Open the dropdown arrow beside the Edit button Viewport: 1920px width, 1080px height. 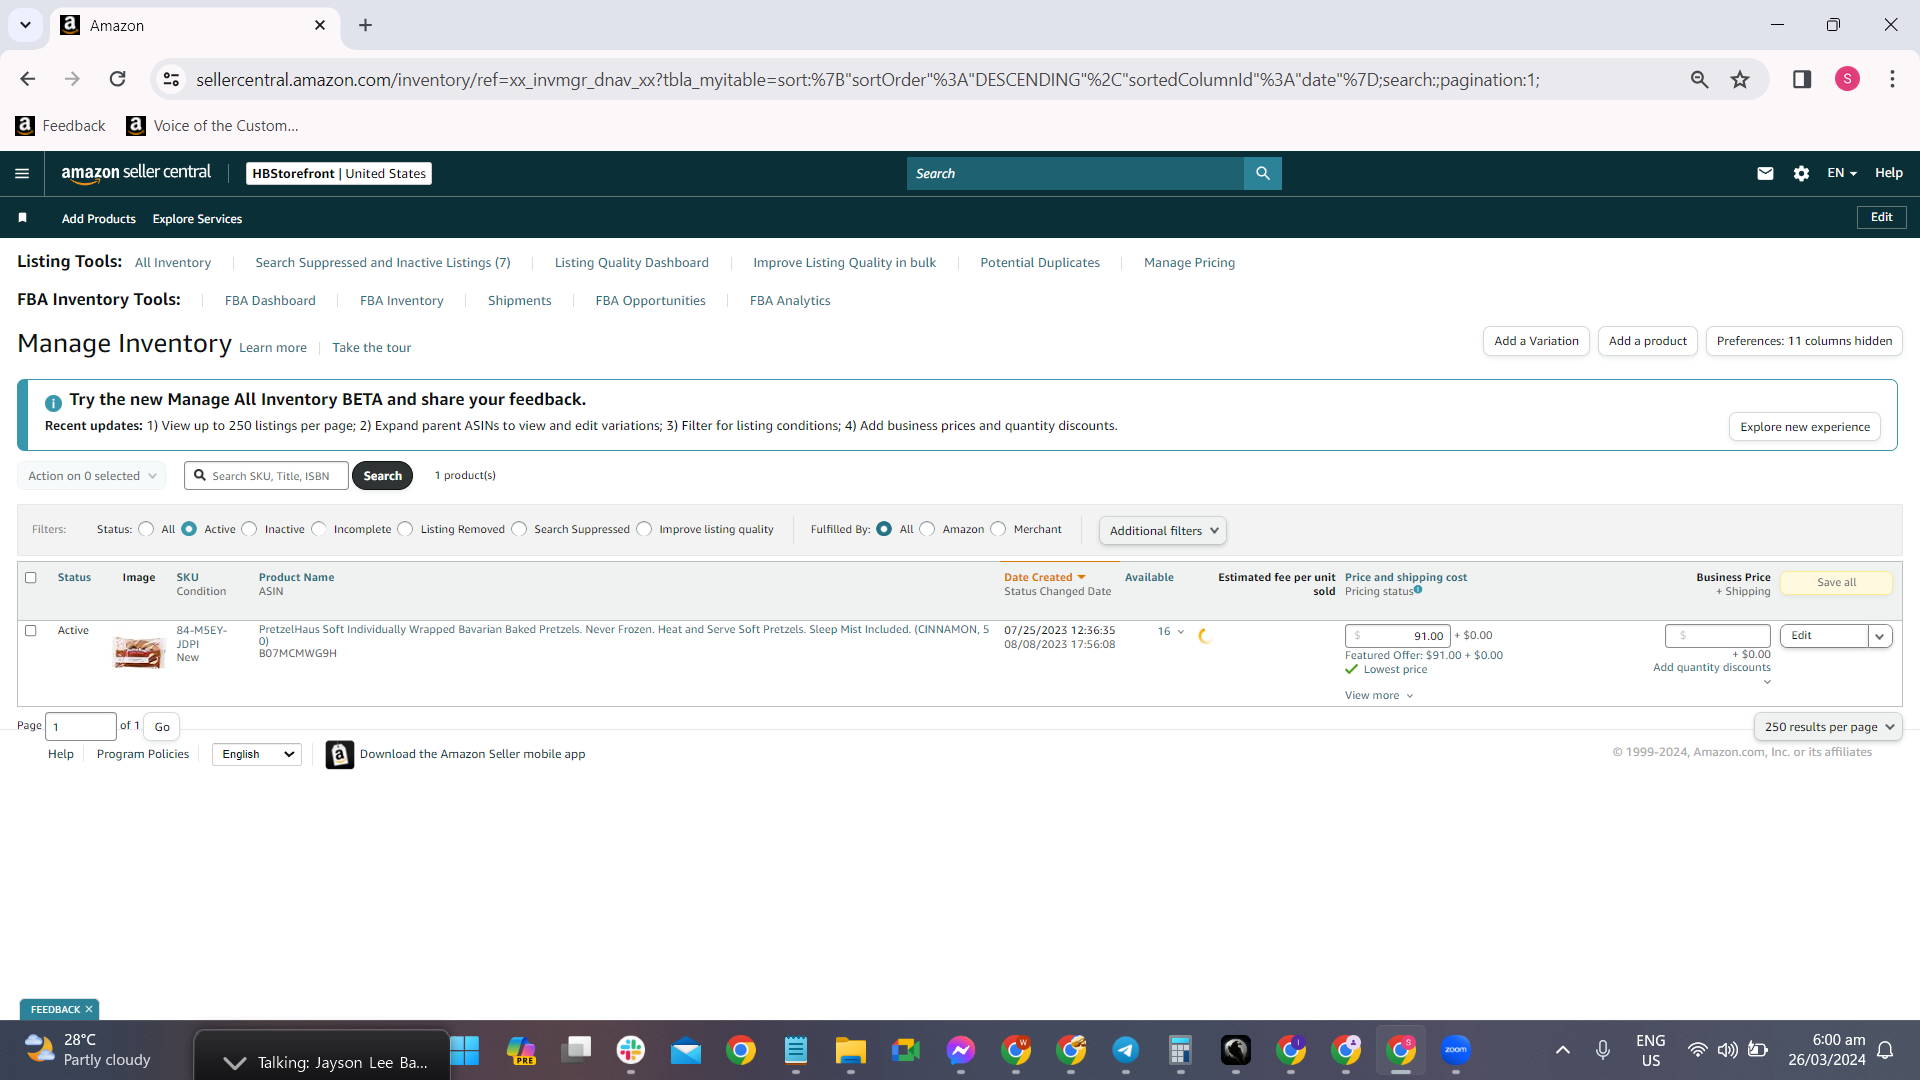click(x=1880, y=636)
